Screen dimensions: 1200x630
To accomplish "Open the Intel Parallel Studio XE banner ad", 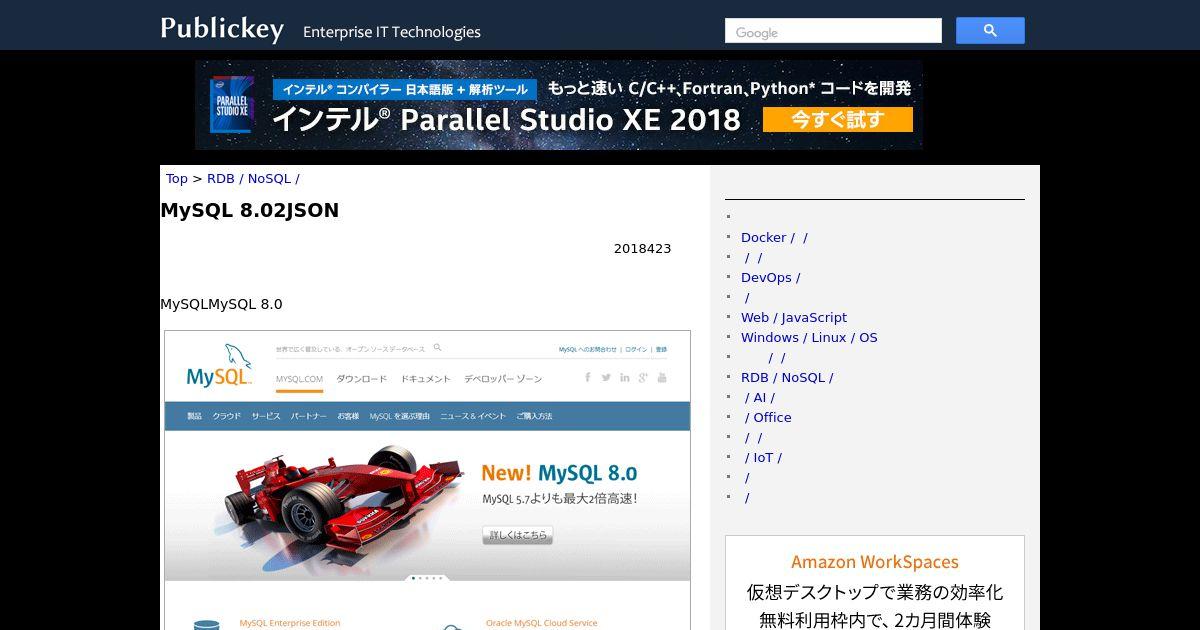I will 559,105.
